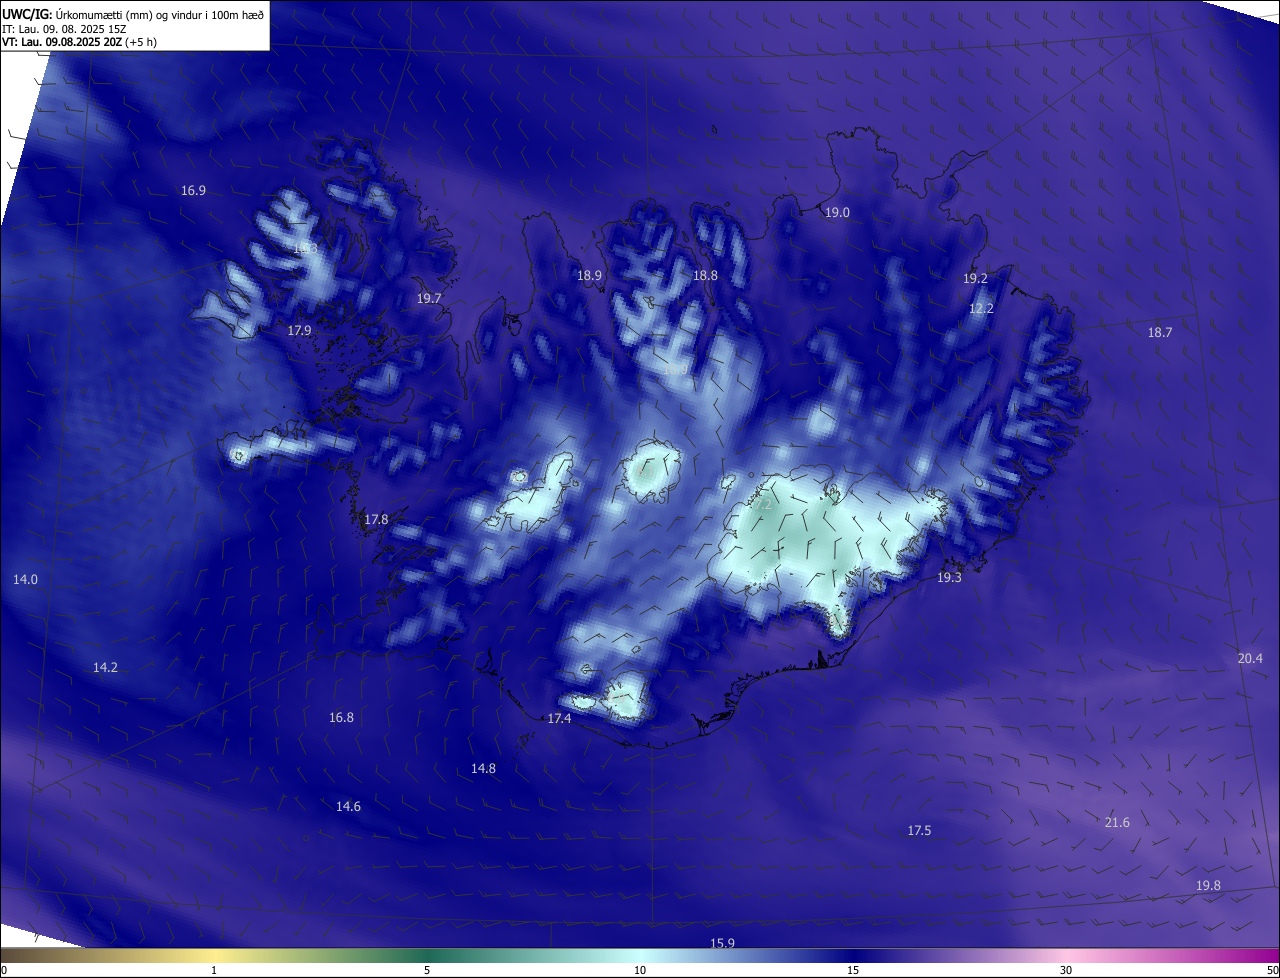Screen dimensions: 1280x978
Task: Click the 17.5 value label
Action: (x=919, y=830)
